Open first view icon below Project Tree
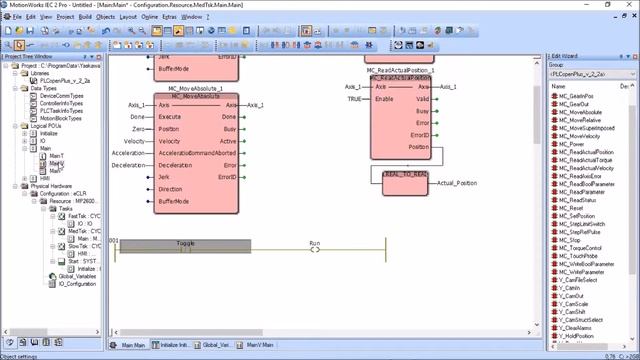This screenshot has width=640, height=360. pos(10,342)
